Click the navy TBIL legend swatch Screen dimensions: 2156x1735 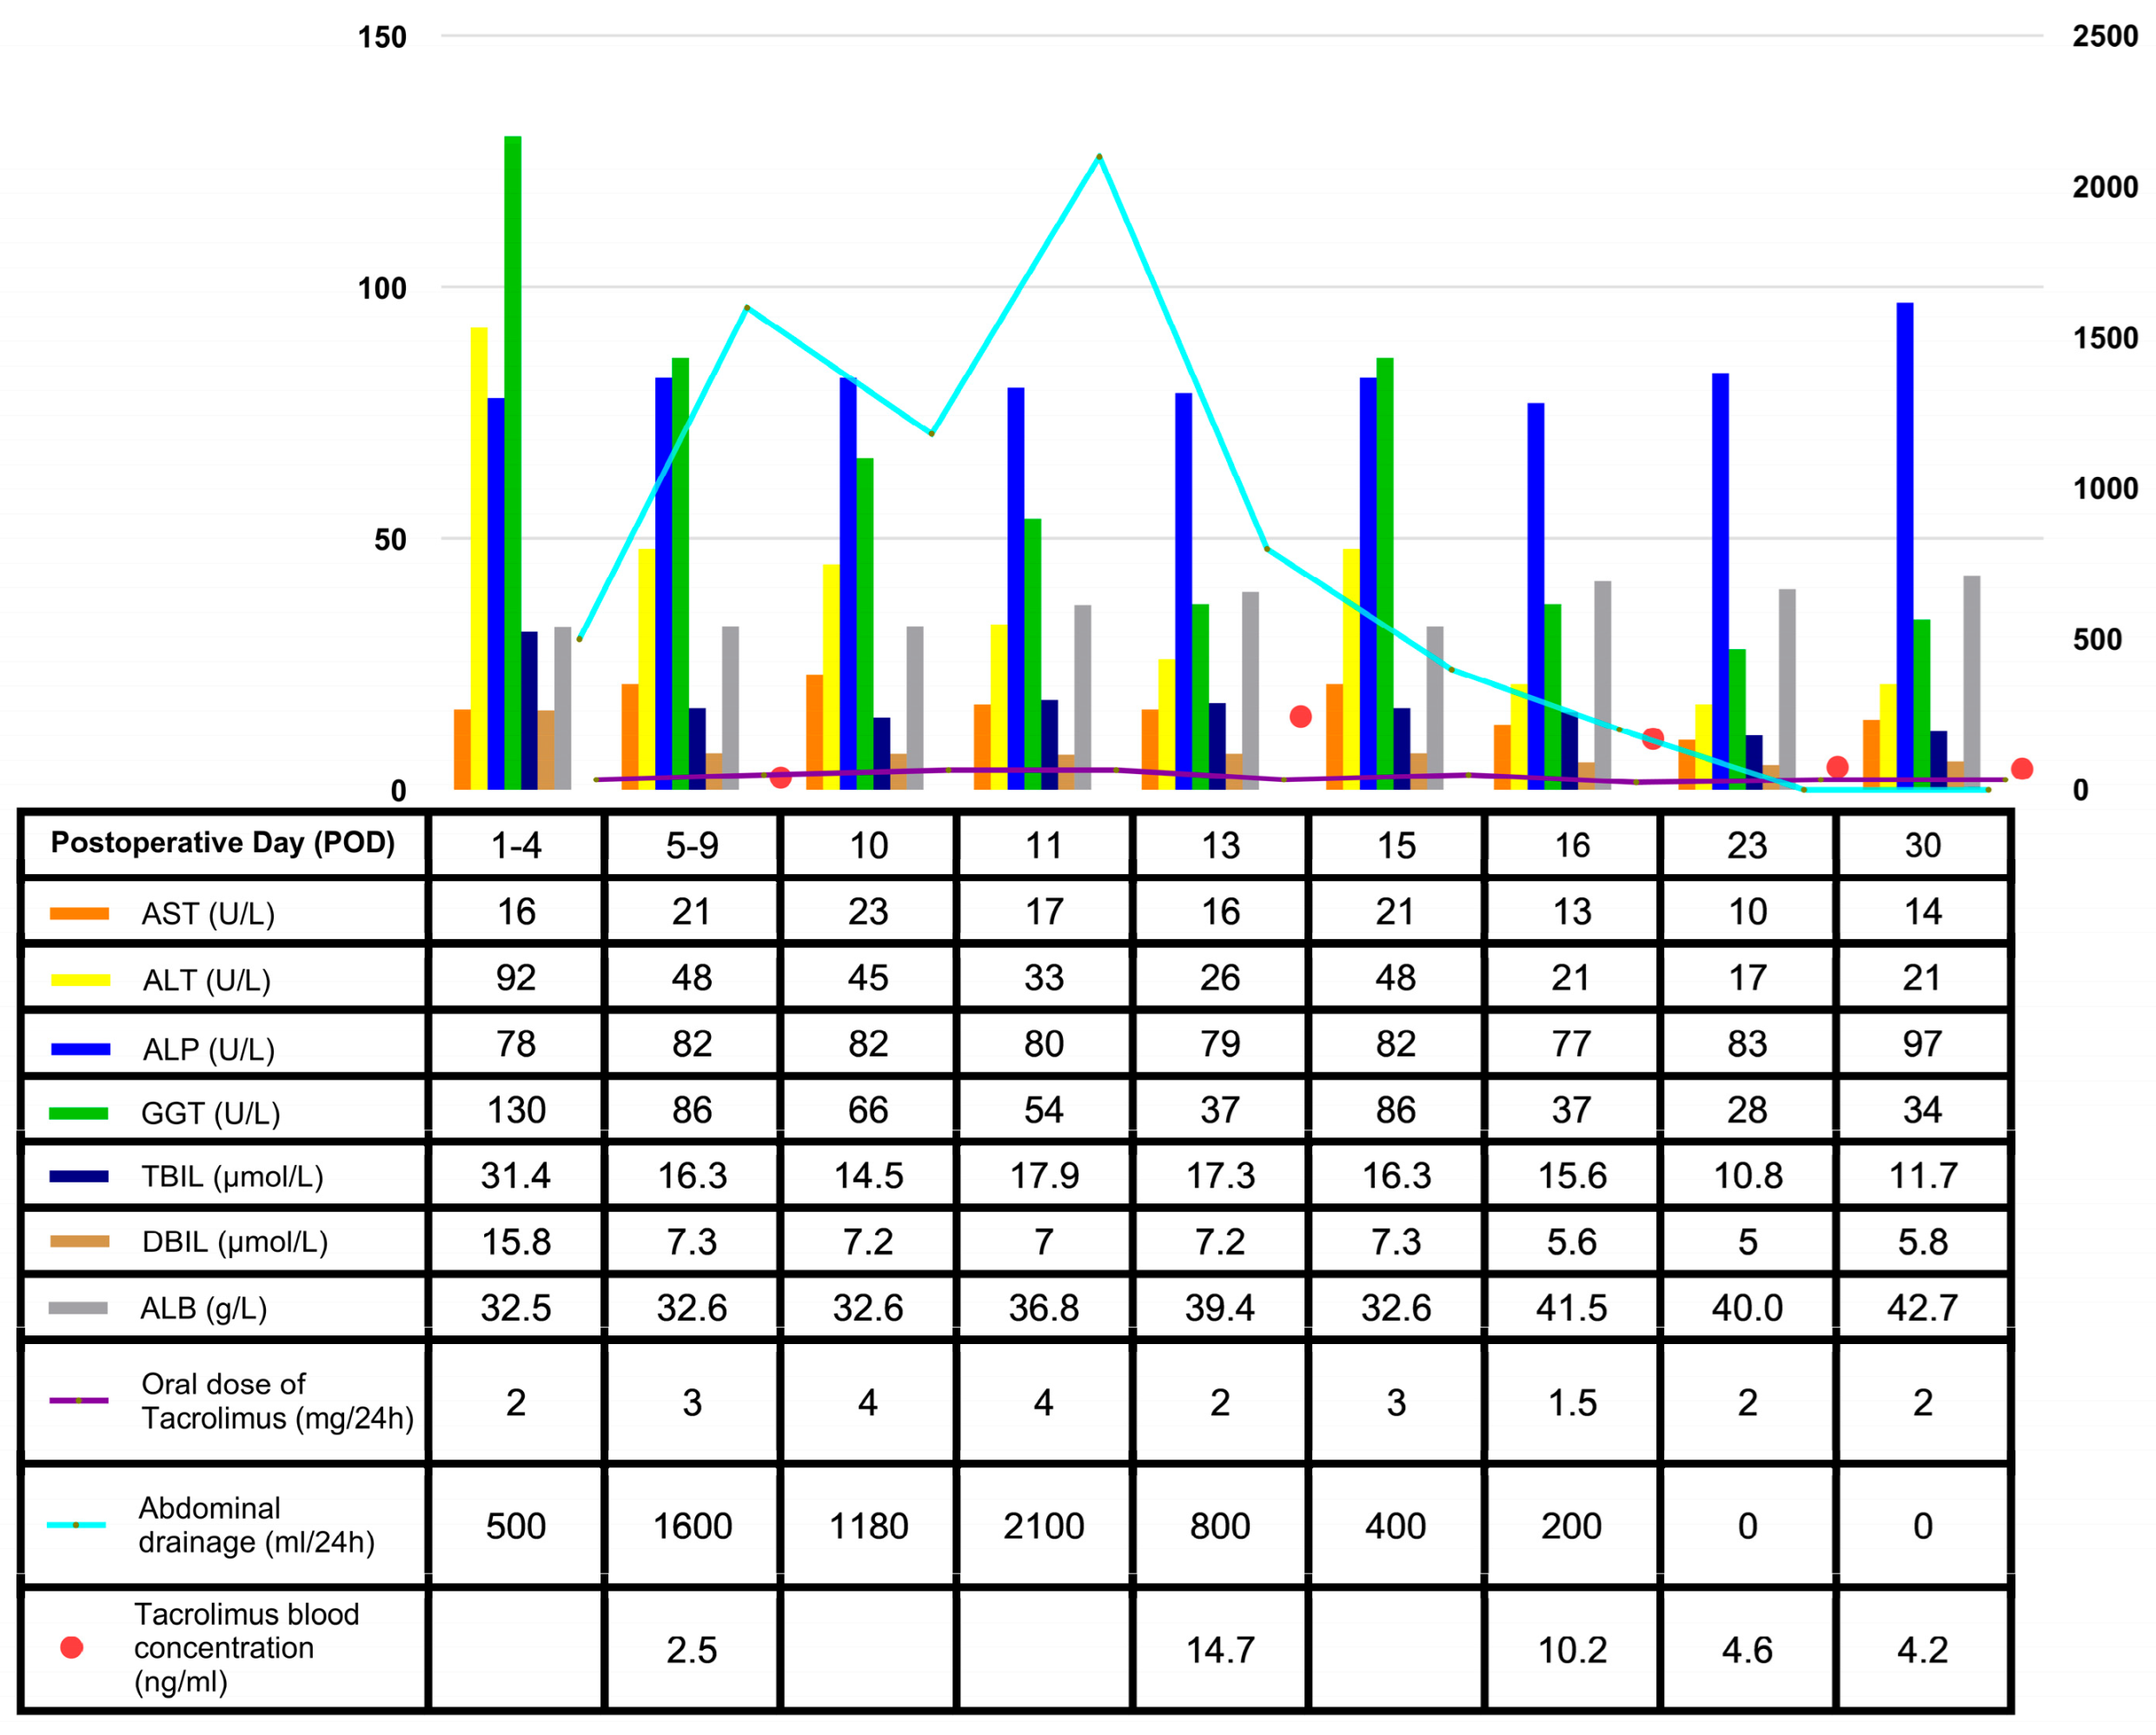pos(80,1176)
